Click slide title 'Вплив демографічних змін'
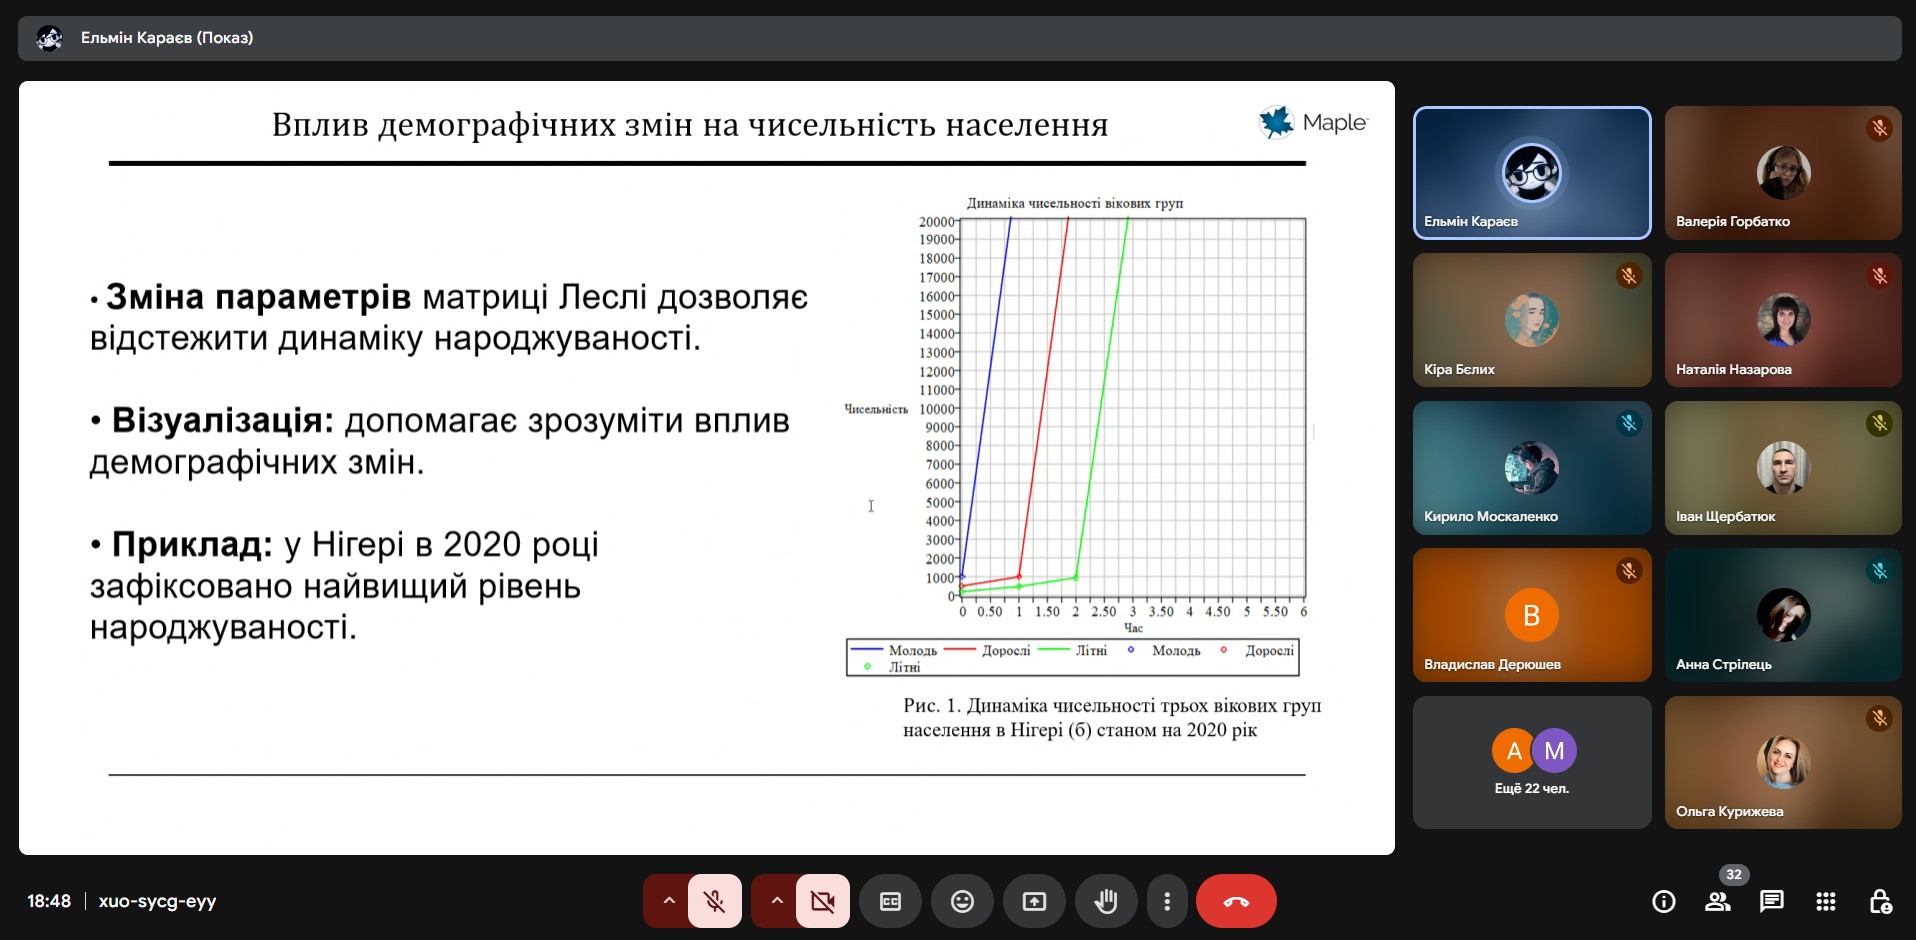The height and width of the screenshot is (940, 1916). (690, 125)
